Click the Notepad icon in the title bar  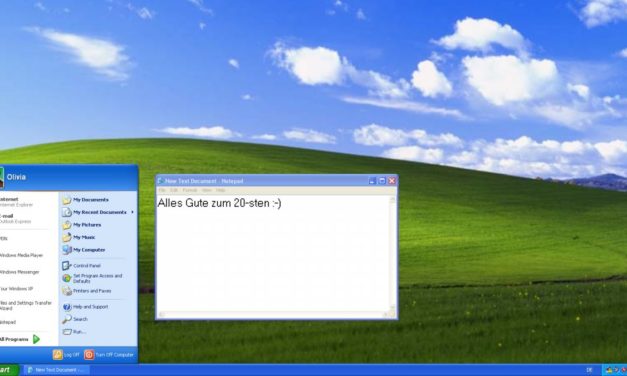[x=160, y=181]
